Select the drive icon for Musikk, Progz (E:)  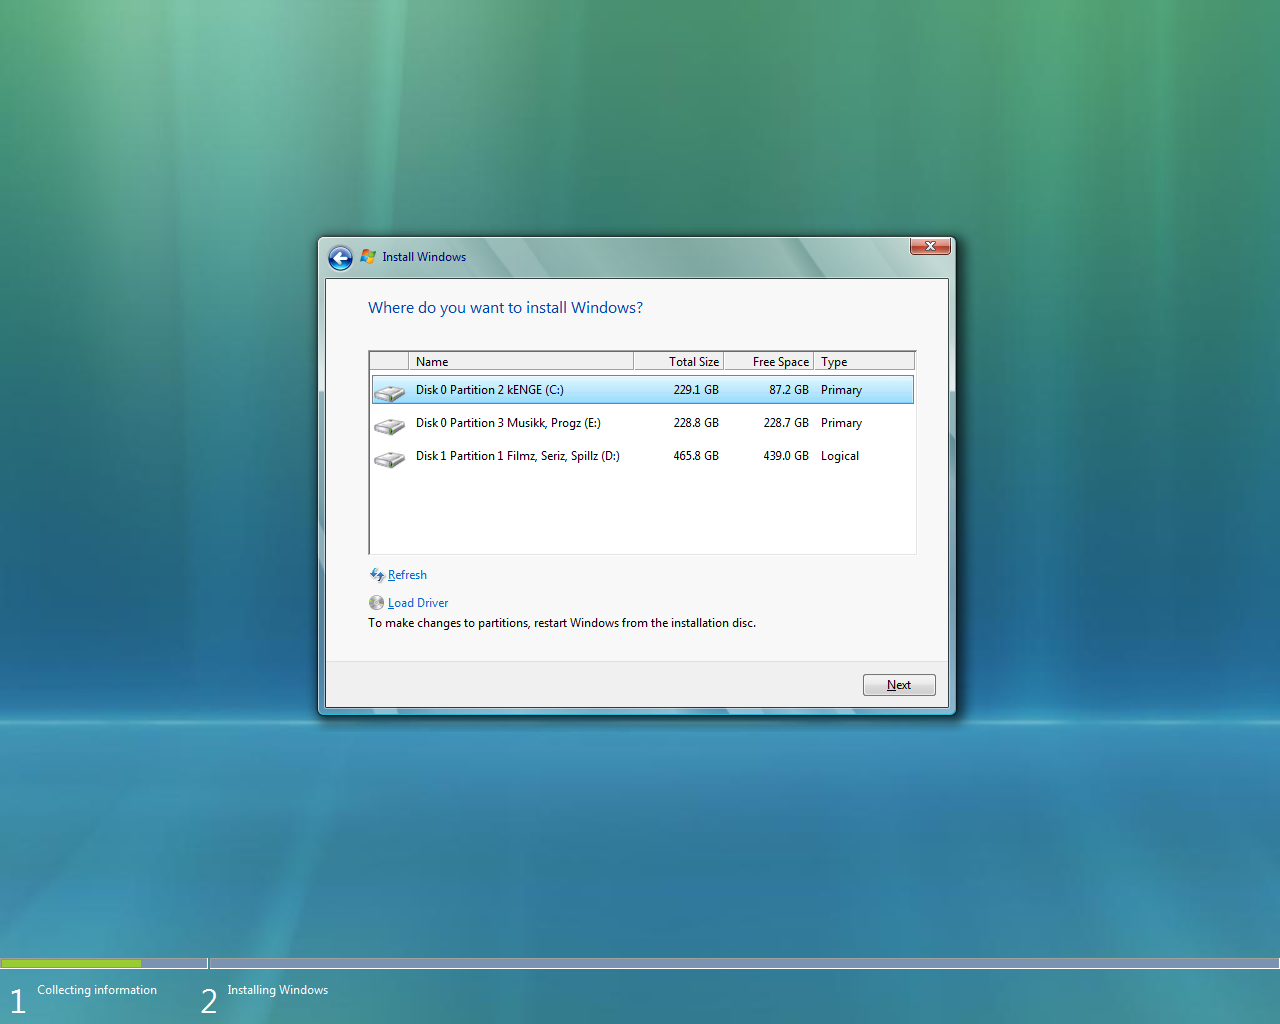[389, 426]
